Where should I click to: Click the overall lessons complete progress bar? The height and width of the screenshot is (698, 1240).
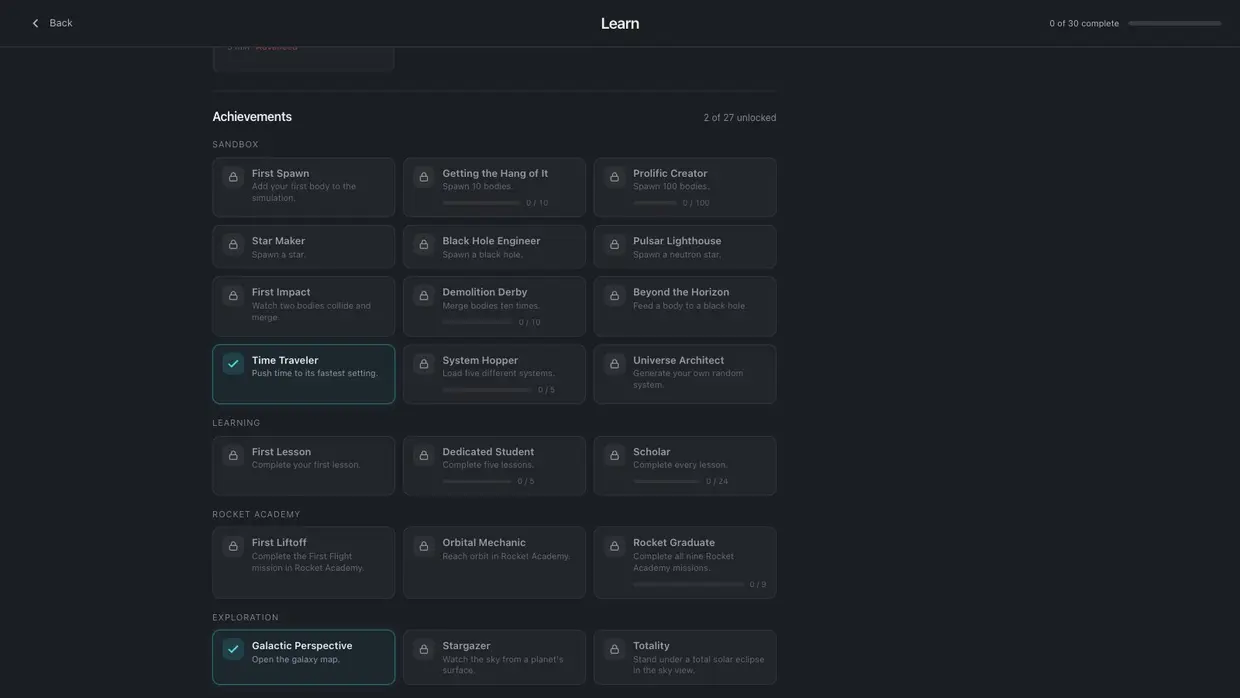[1175, 23]
